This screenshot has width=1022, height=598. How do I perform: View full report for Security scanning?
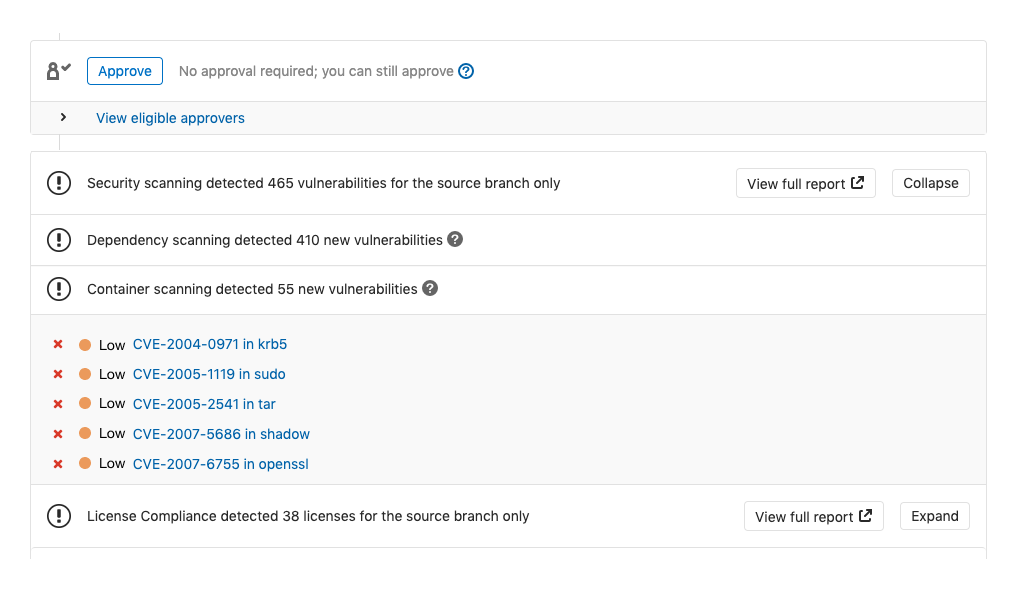coord(805,183)
